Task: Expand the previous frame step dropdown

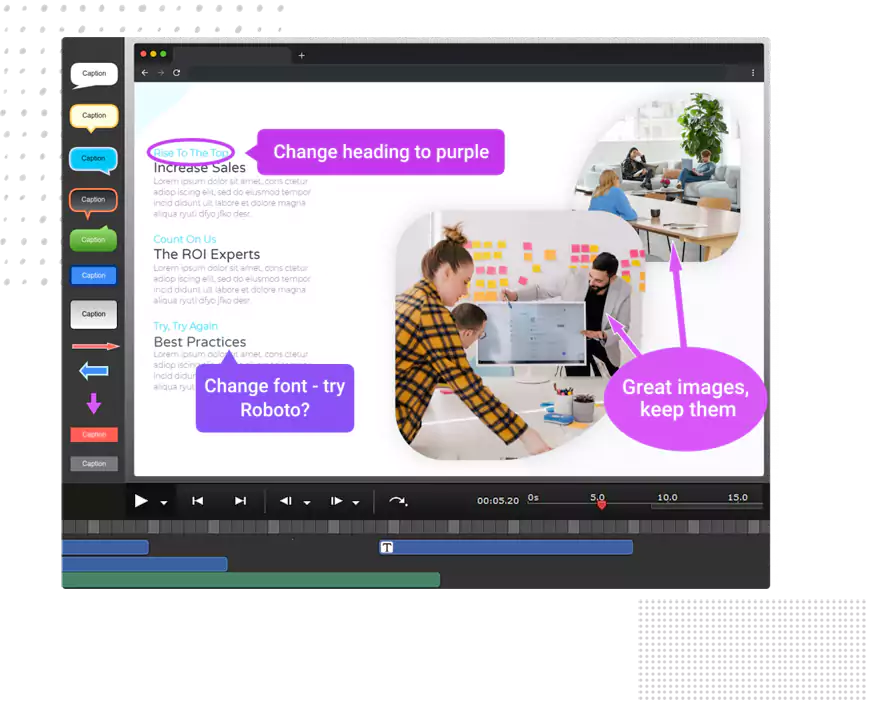Action: pos(307,503)
